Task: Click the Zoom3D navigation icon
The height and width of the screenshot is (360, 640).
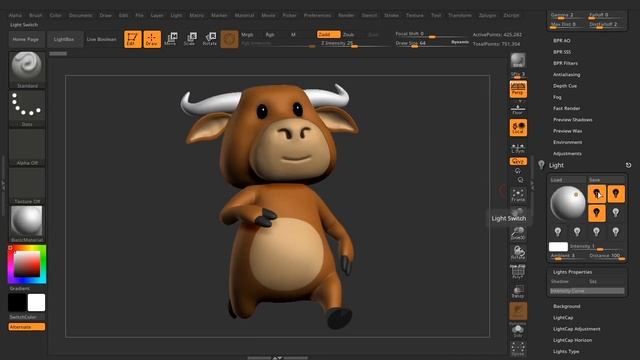Action: coord(518,233)
